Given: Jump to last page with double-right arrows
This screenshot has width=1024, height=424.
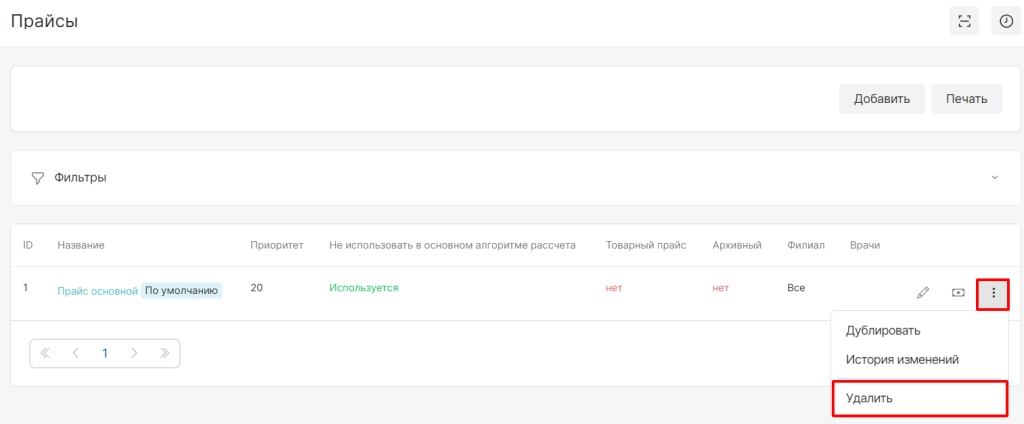Looking at the screenshot, I should 164,353.
